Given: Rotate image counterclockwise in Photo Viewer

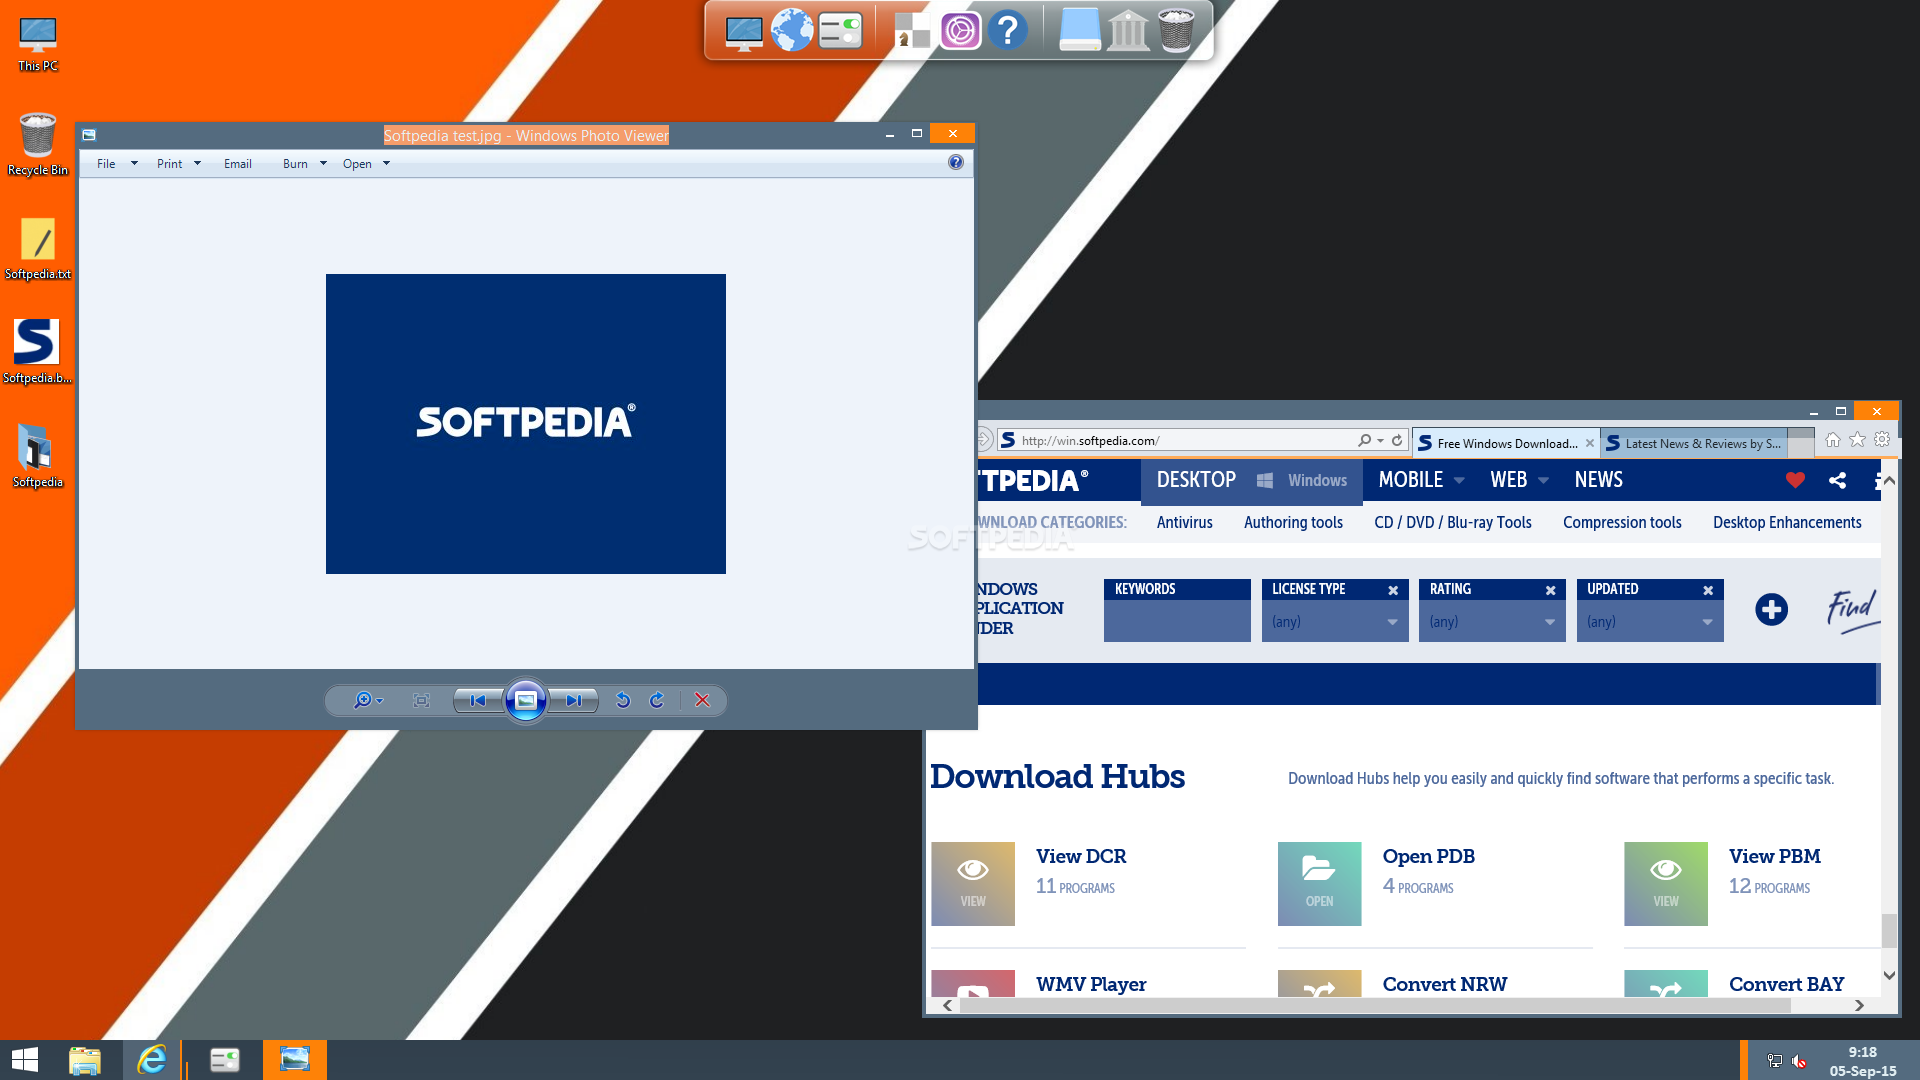Looking at the screenshot, I should (623, 701).
